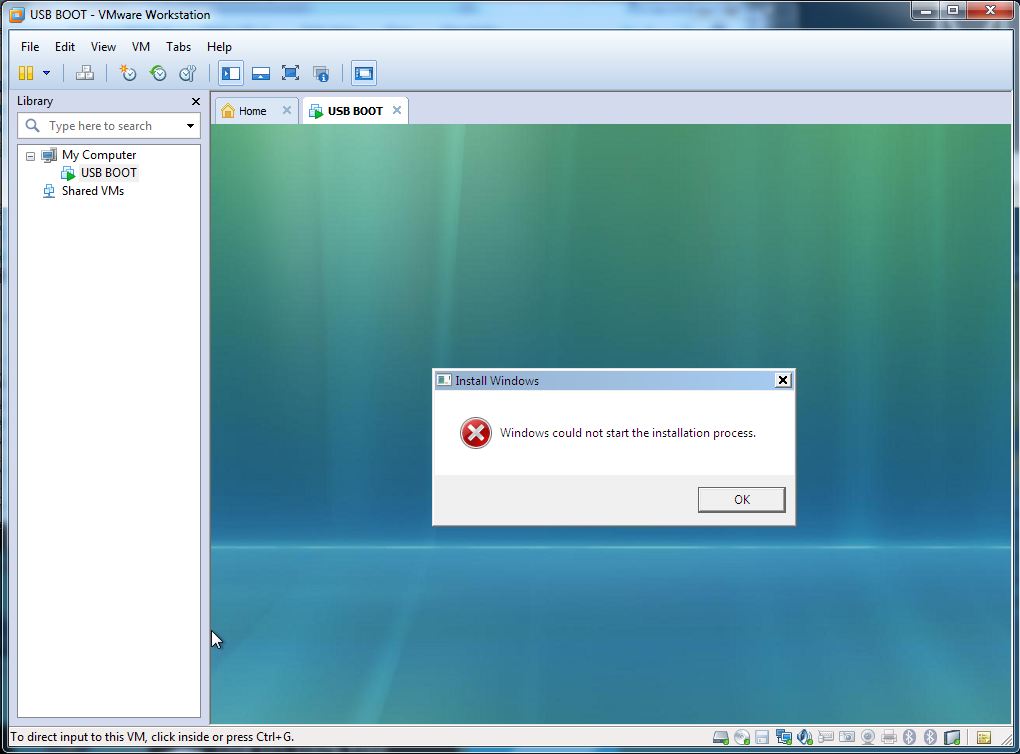Open the VM menu
The width and height of the screenshot is (1020, 754).
click(141, 47)
